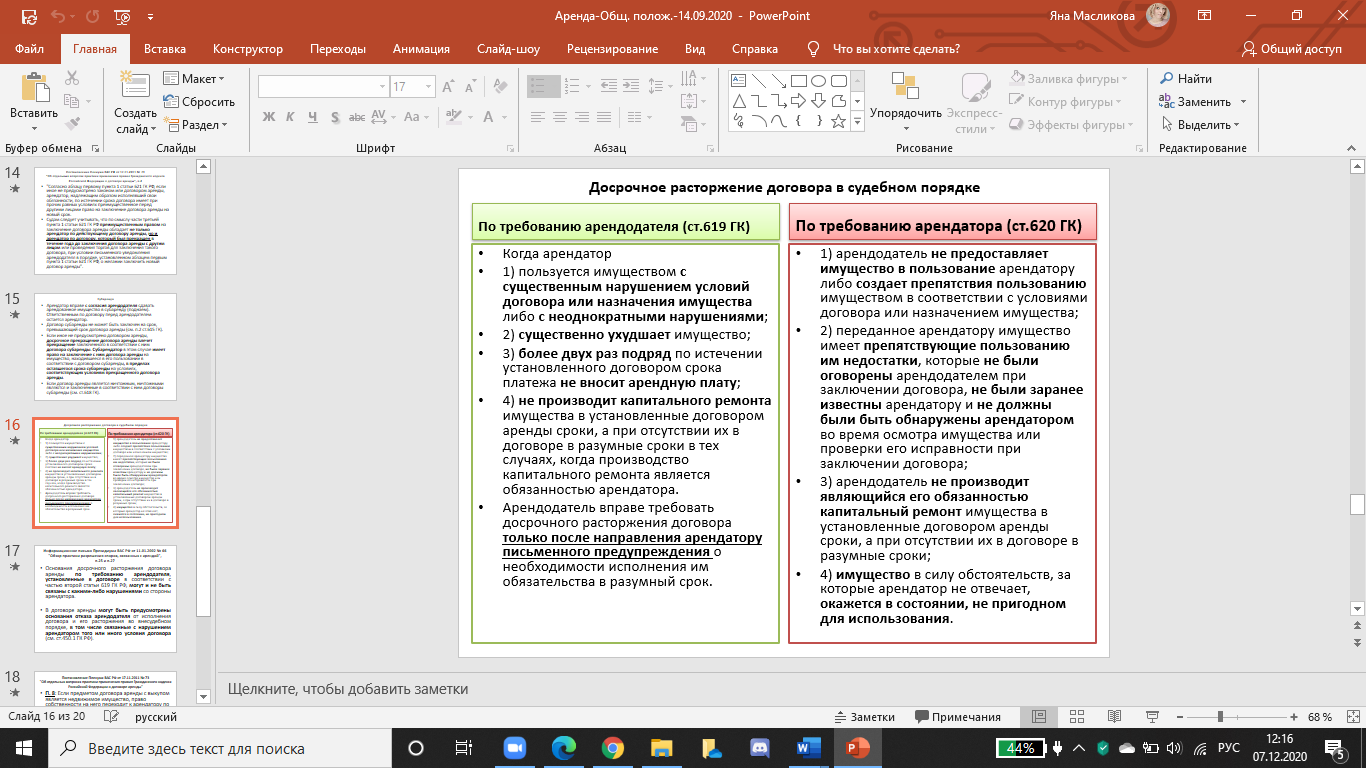Toggle Normal view in the status bar

click(x=1039, y=717)
